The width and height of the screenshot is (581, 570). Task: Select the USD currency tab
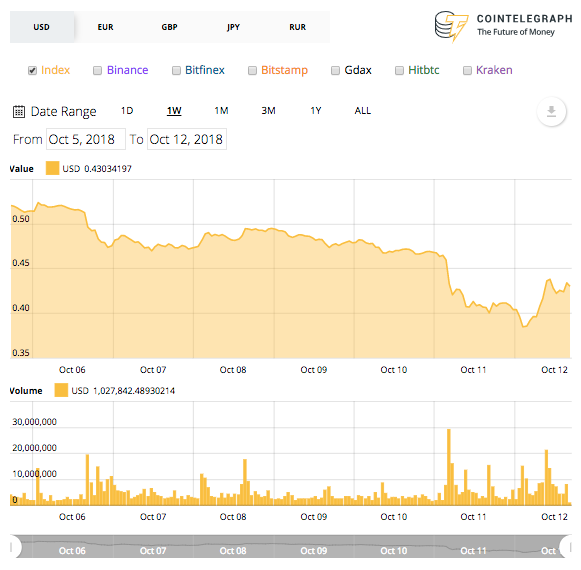42,27
